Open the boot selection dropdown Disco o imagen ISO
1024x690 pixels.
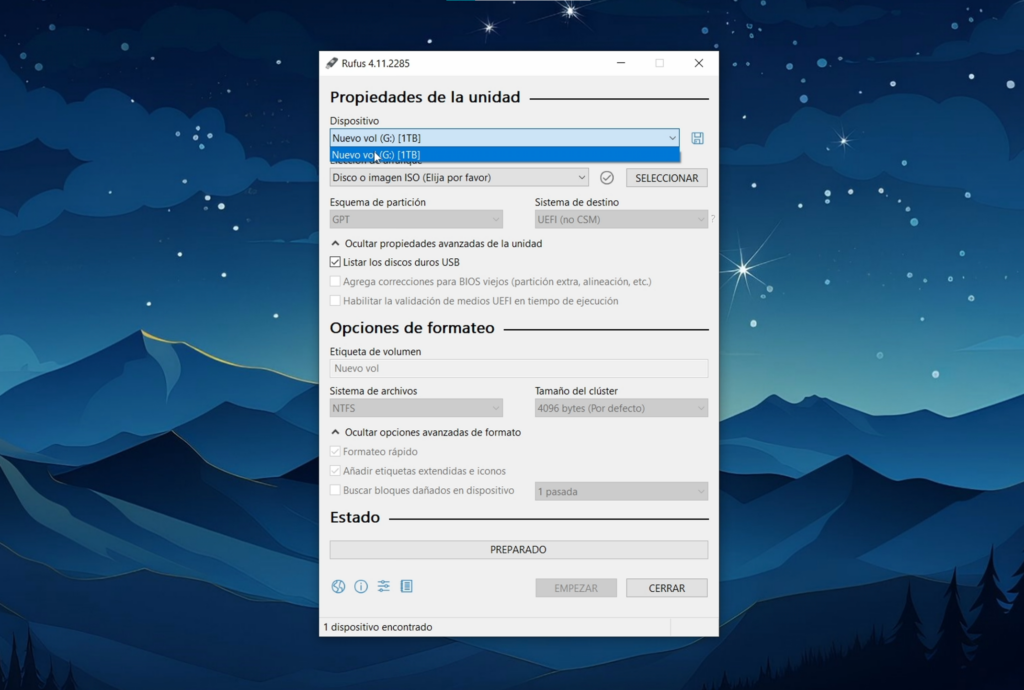coord(459,178)
